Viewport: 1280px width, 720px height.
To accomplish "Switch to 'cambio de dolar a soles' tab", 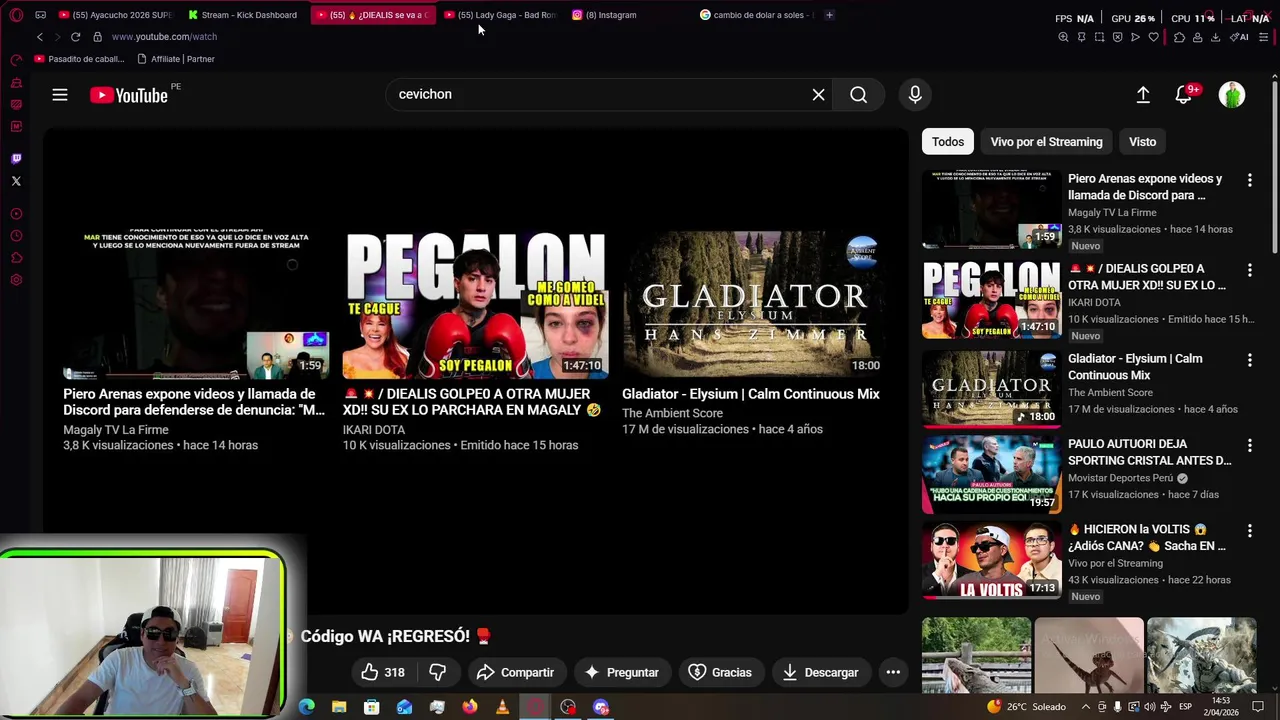I will point(757,15).
